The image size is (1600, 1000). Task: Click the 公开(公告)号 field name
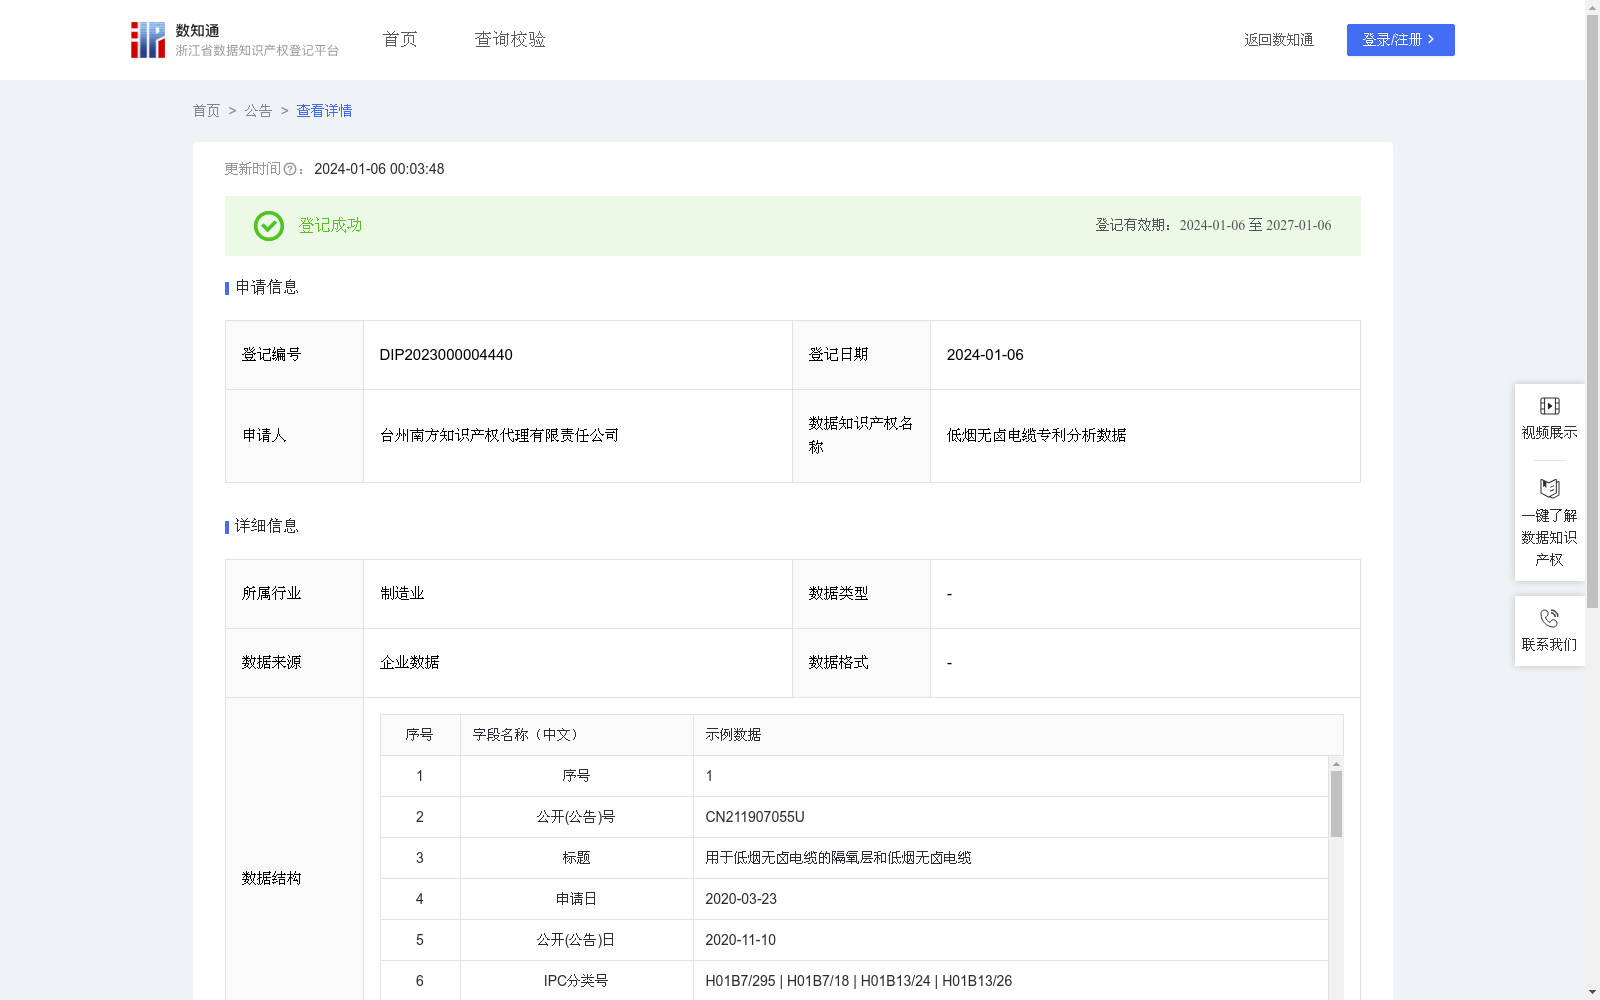pyautogui.click(x=576, y=817)
